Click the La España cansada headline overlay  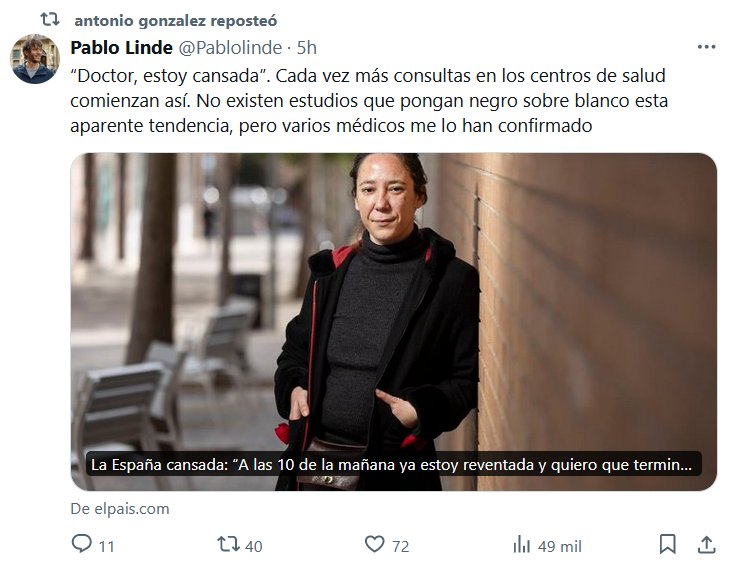[x=393, y=464]
